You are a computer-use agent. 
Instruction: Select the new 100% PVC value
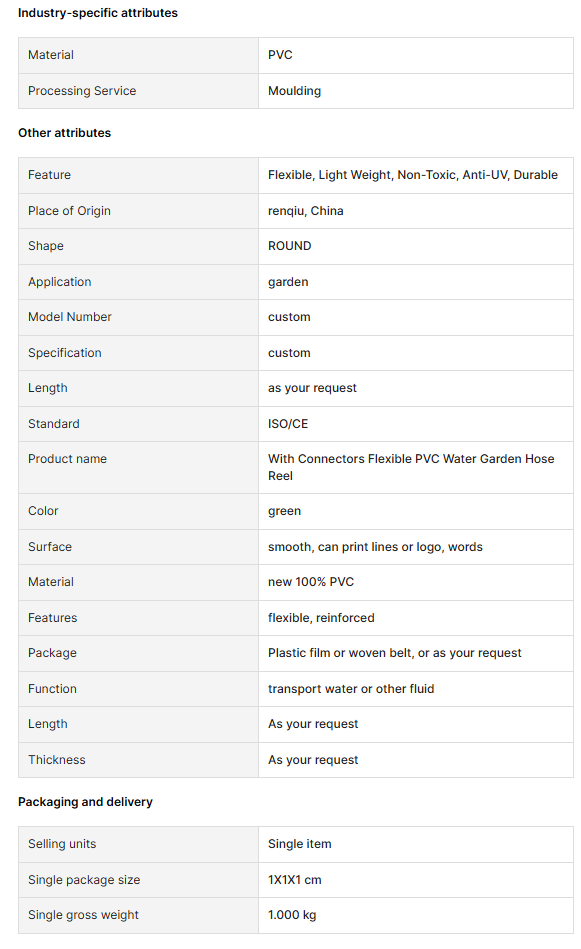(311, 582)
